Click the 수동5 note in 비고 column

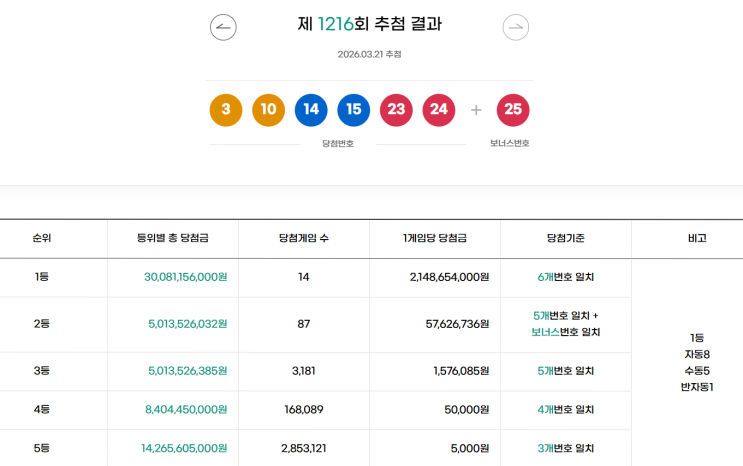click(697, 371)
